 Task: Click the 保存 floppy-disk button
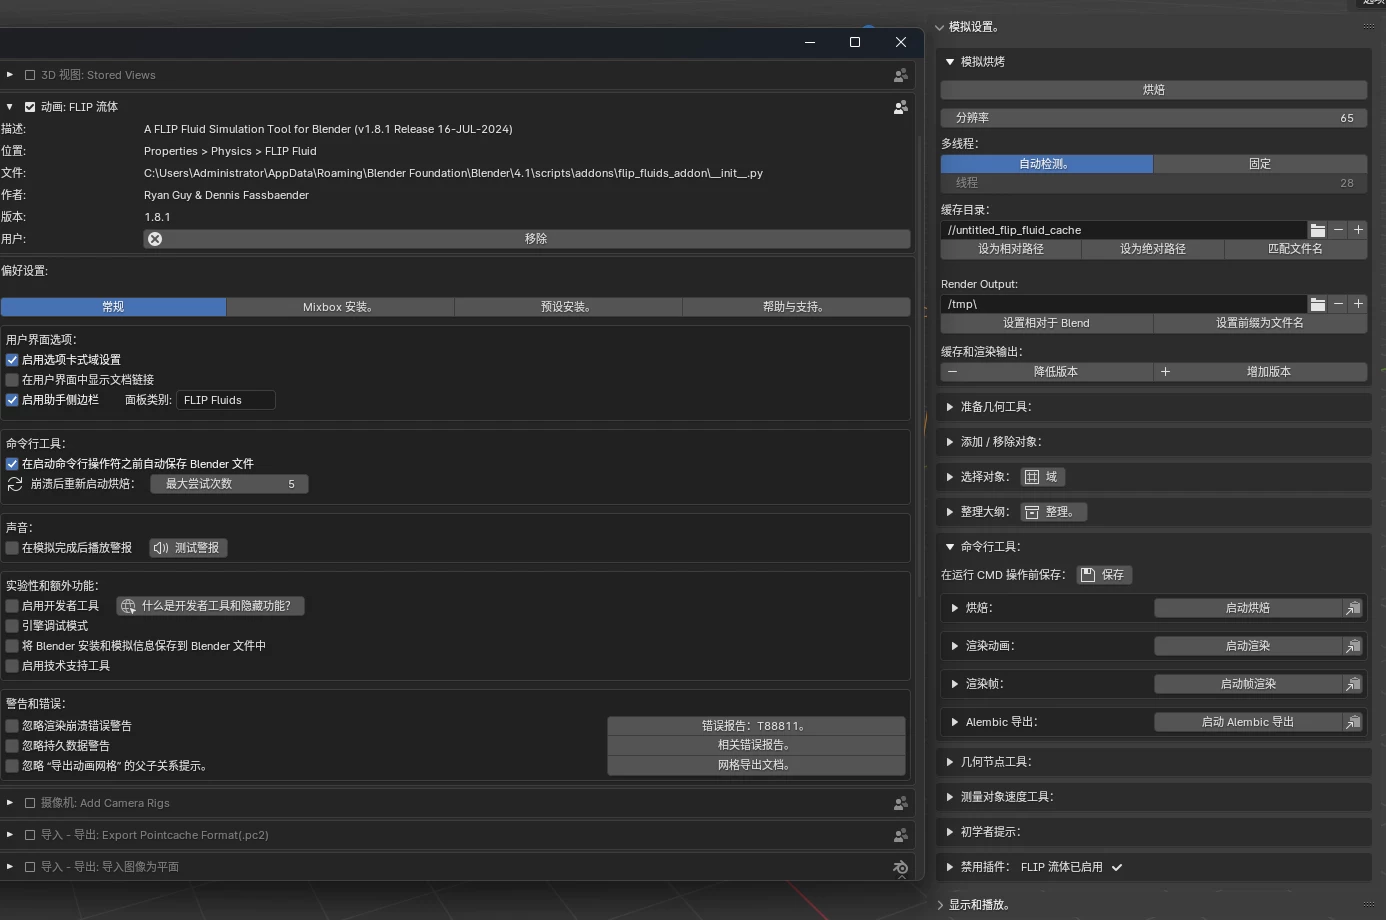pyautogui.click(x=1104, y=575)
